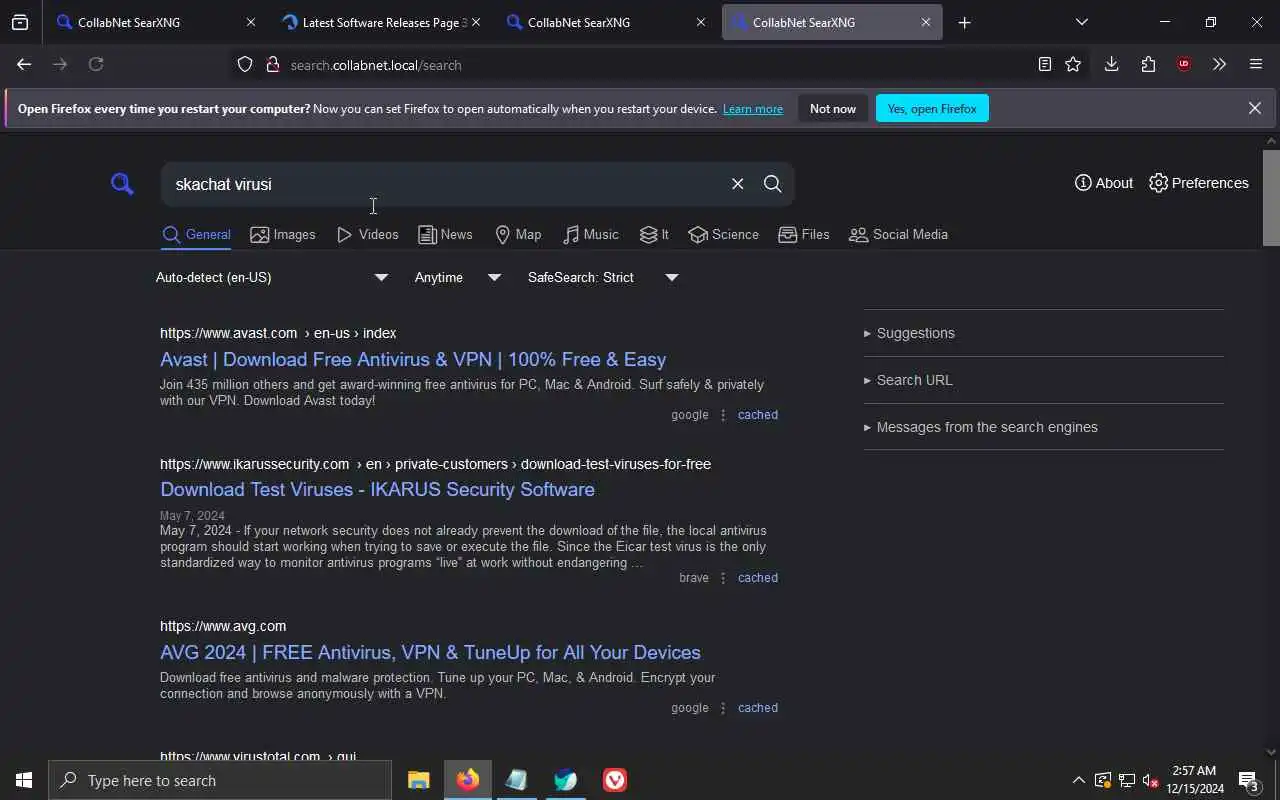The width and height of the screenshot is (1280, 800).
Task: Toggle reader view icon in address bar
Action: tap(1044, 64)
